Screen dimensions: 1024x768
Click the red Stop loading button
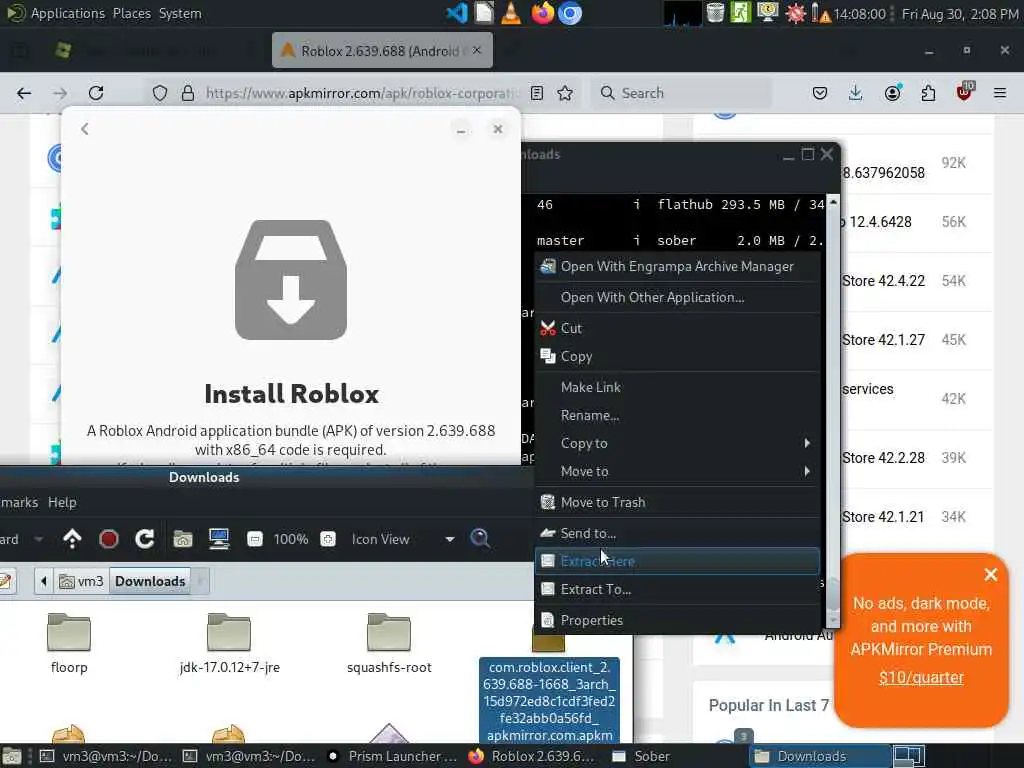click(x=108, y=539)
